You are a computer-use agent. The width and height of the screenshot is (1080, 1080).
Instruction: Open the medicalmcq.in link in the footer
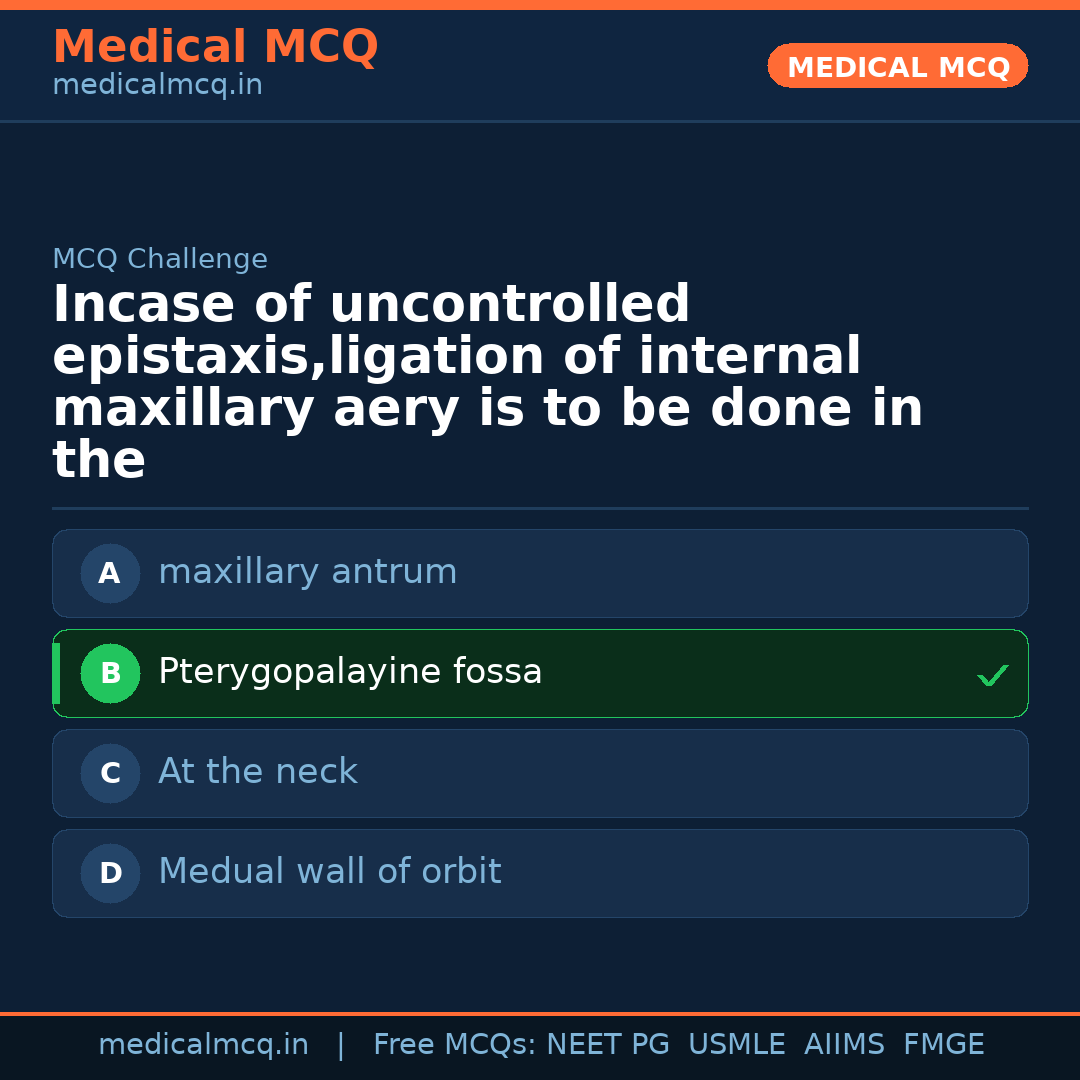tap(203, 1045)
